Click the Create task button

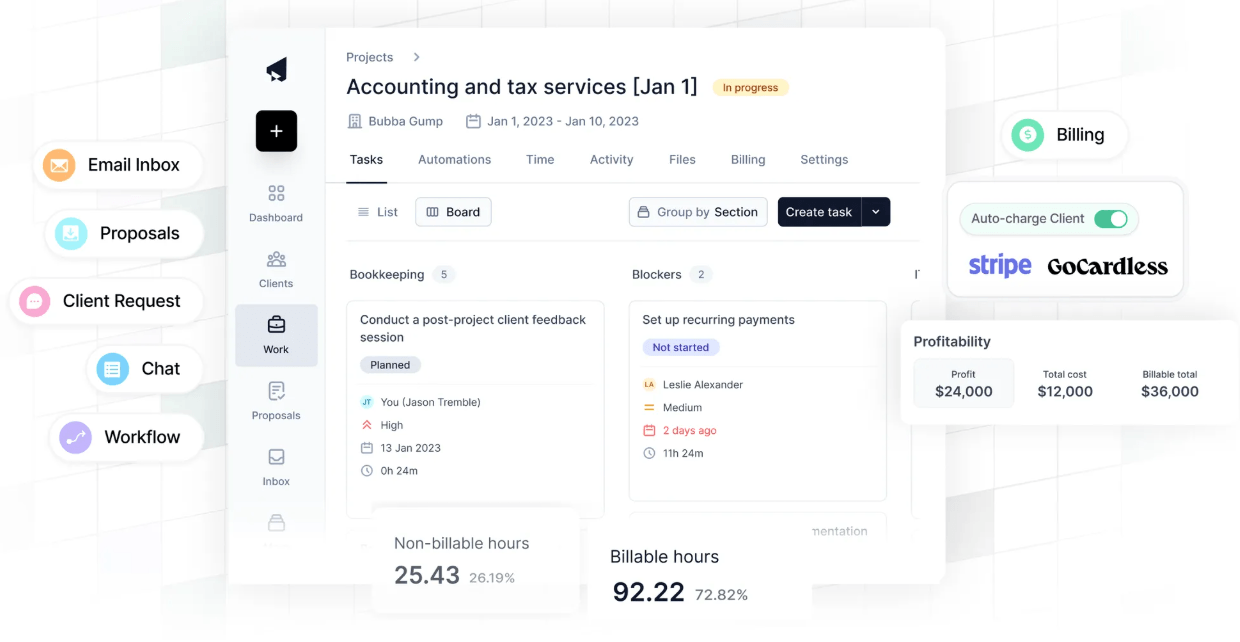click(819, 212)
